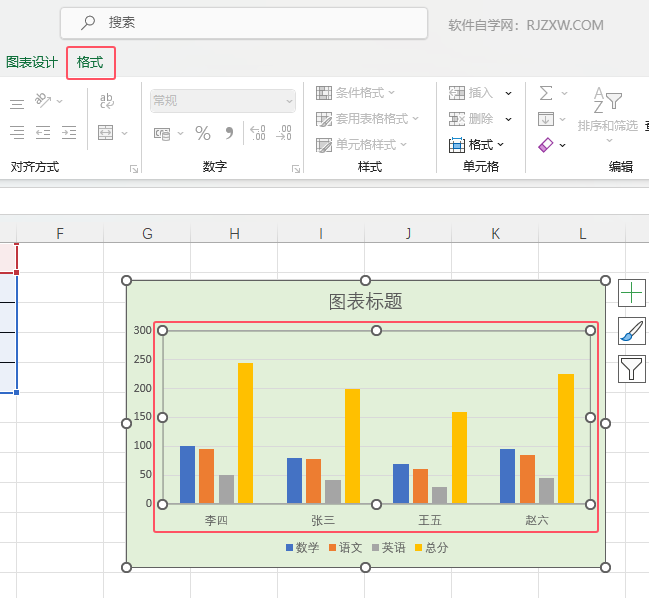Click the yellow 总分 bar for 李四
649x598 pixels.
tap(245, 433)
